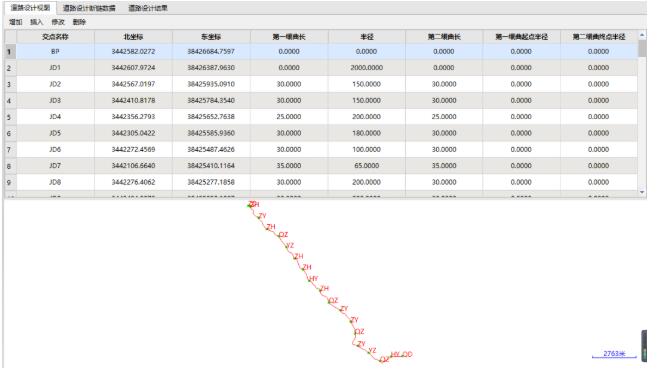658x377 pixels.
Task: Select row header number 2
Action: click(x=10, y=68)
